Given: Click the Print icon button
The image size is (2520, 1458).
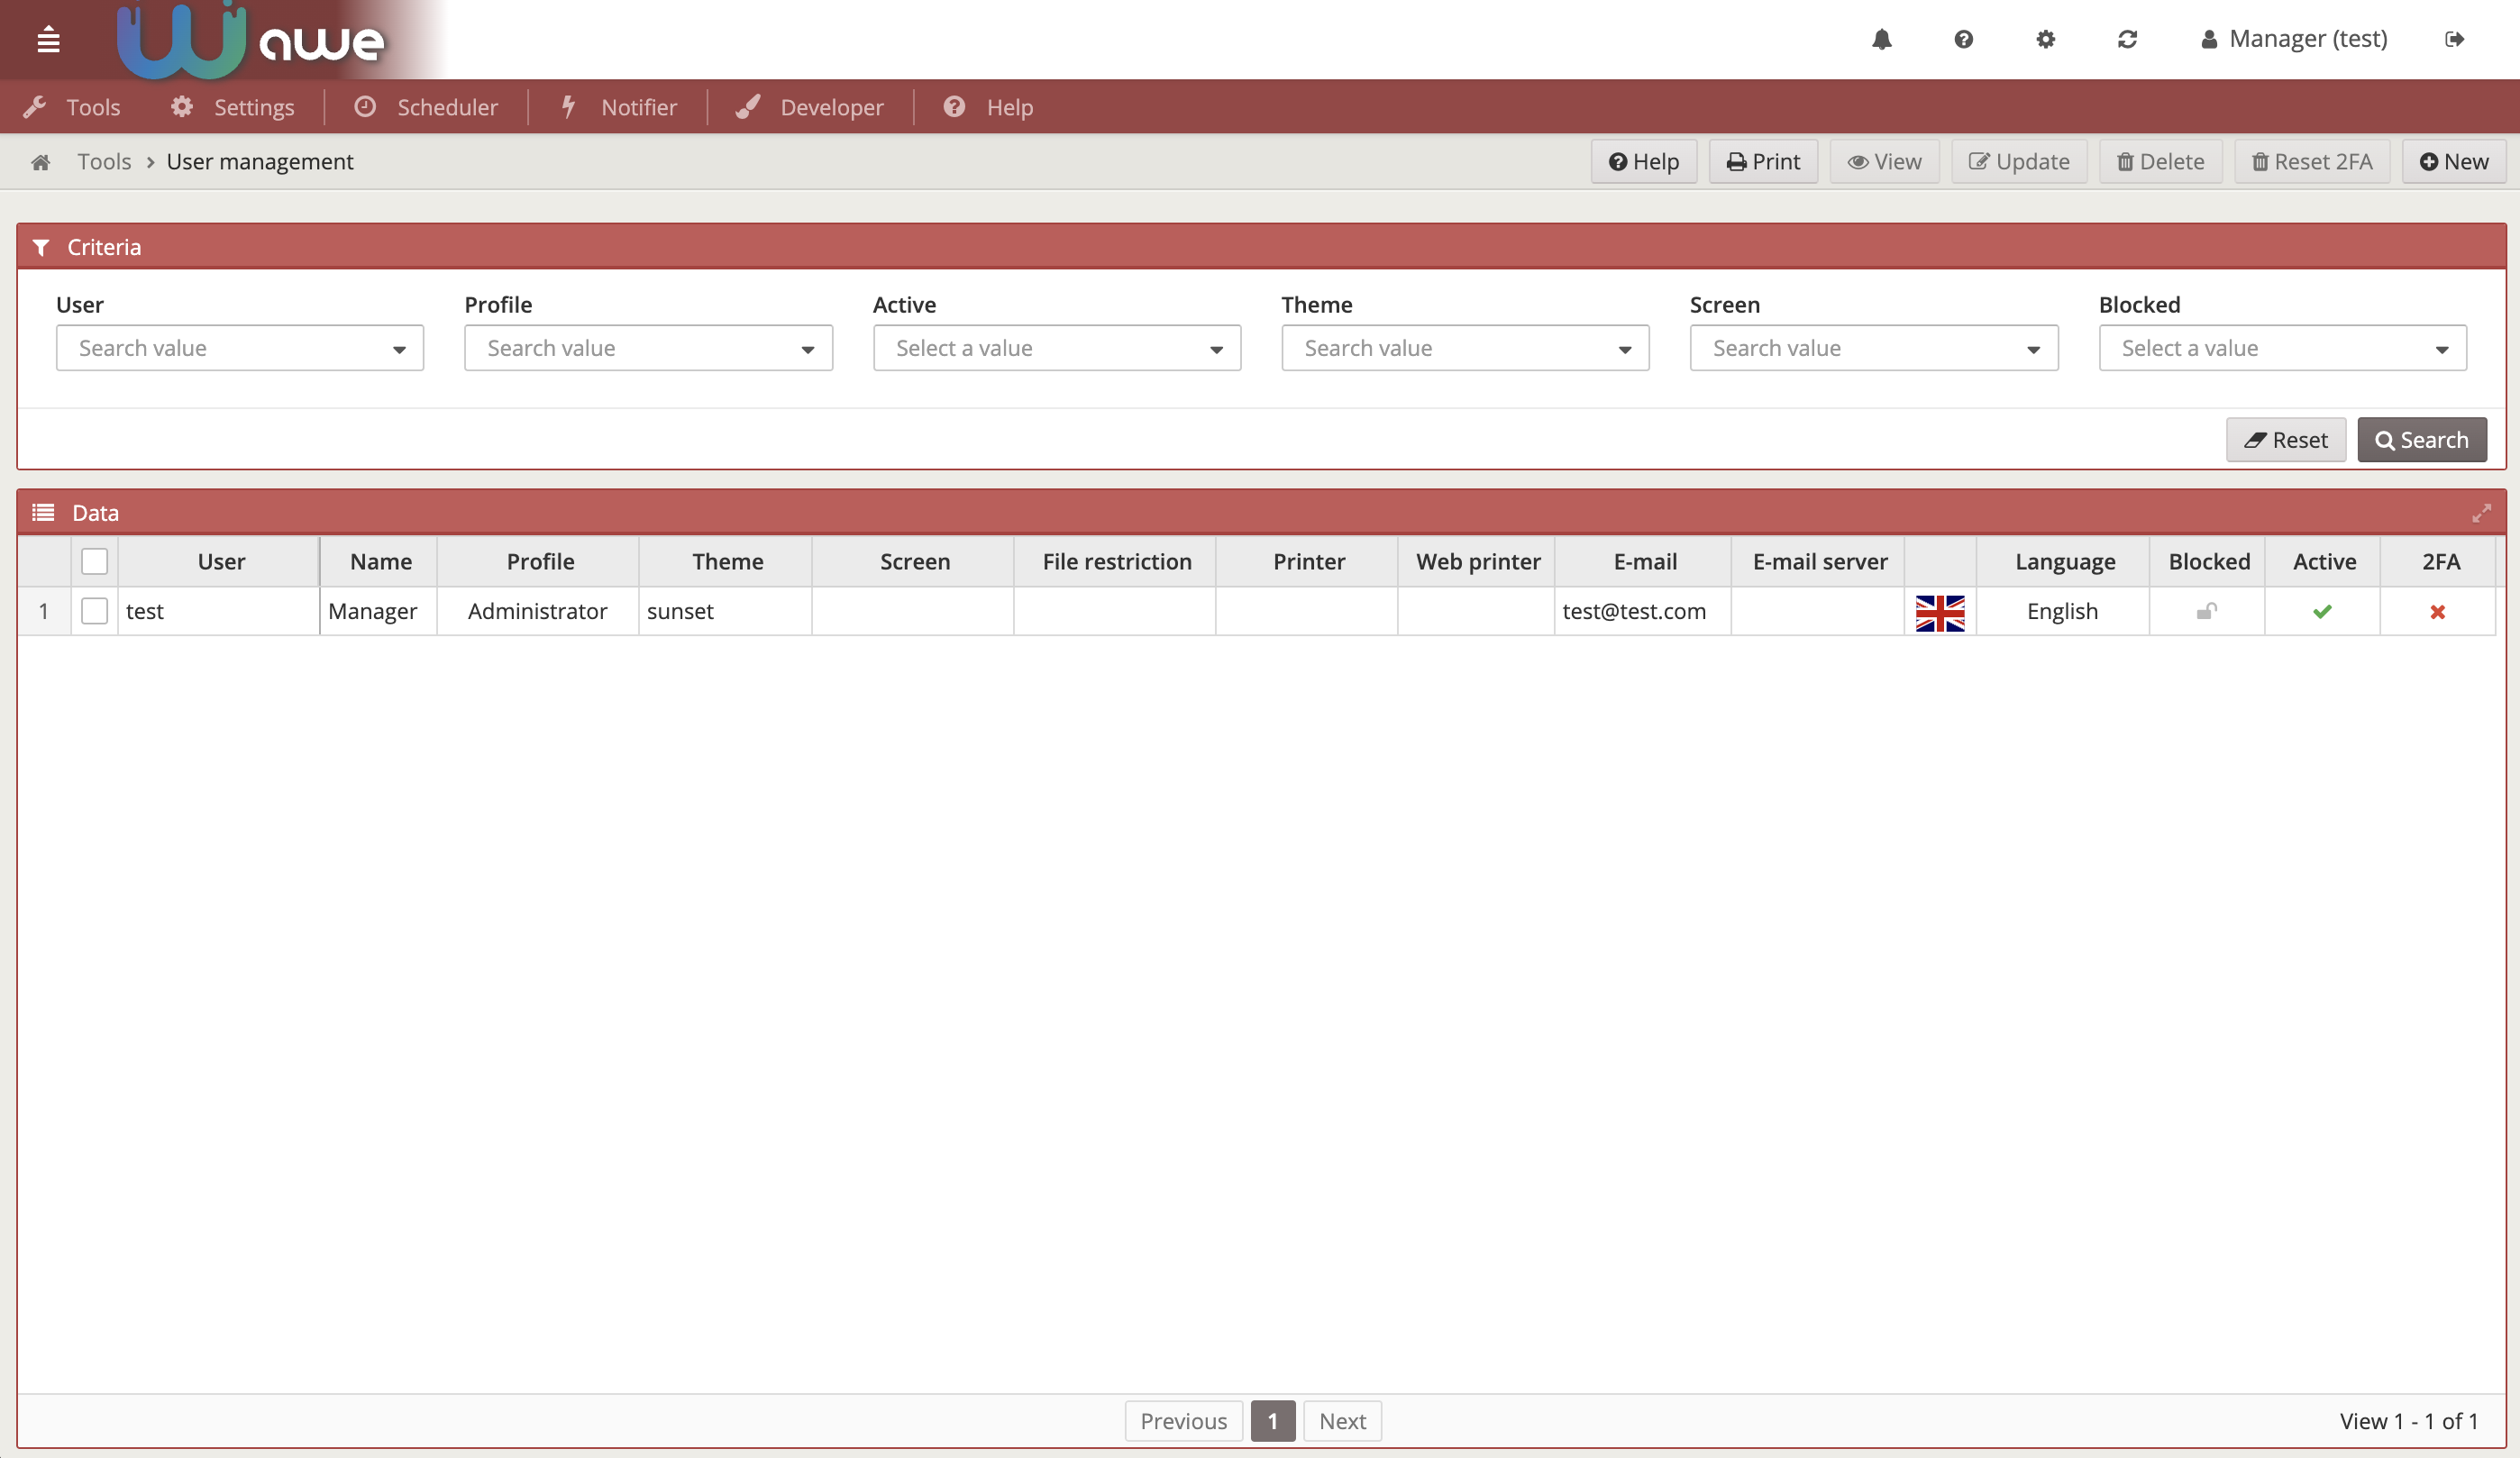Looking at the screenshot, I should pos(1762,161).
